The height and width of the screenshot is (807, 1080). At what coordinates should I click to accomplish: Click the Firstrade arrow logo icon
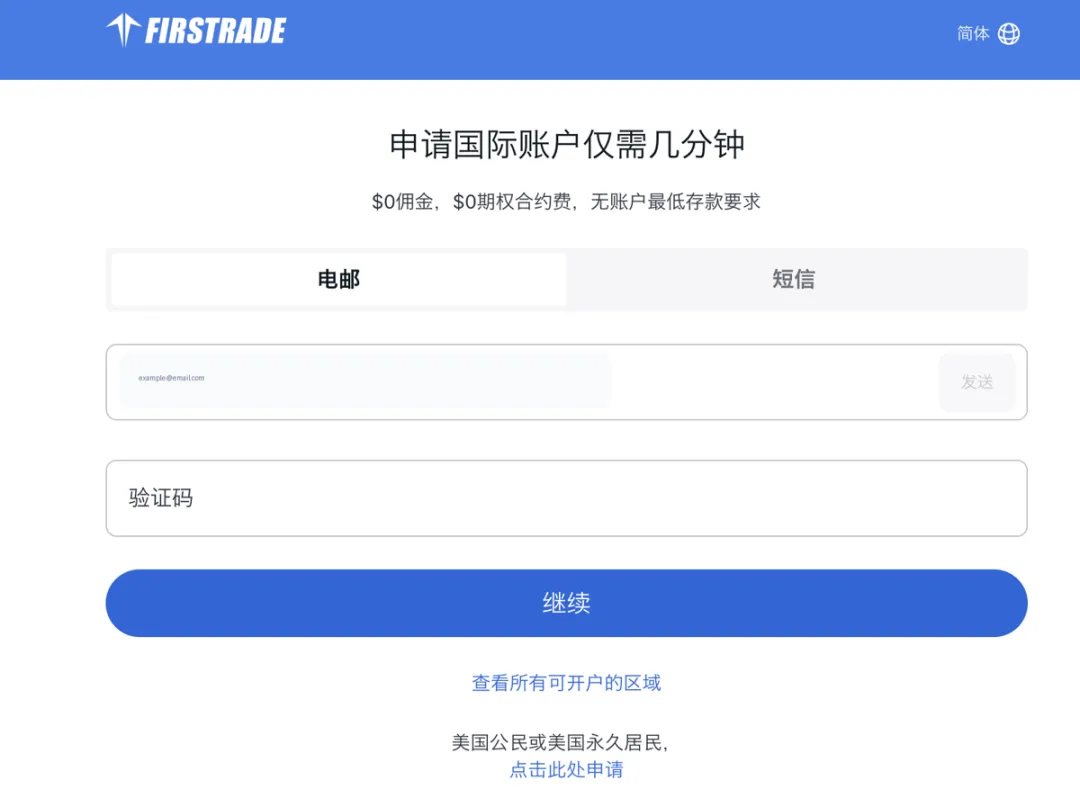click(123, 30)
